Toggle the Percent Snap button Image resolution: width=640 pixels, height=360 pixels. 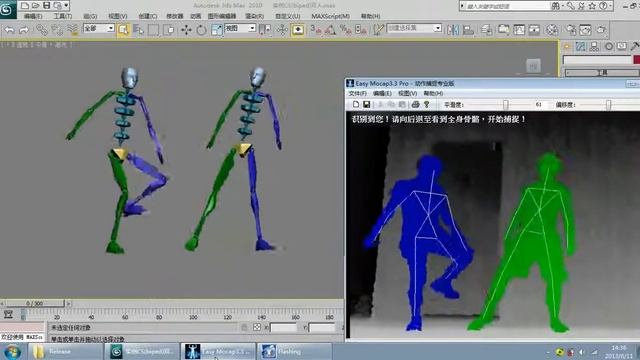point(346,30)
